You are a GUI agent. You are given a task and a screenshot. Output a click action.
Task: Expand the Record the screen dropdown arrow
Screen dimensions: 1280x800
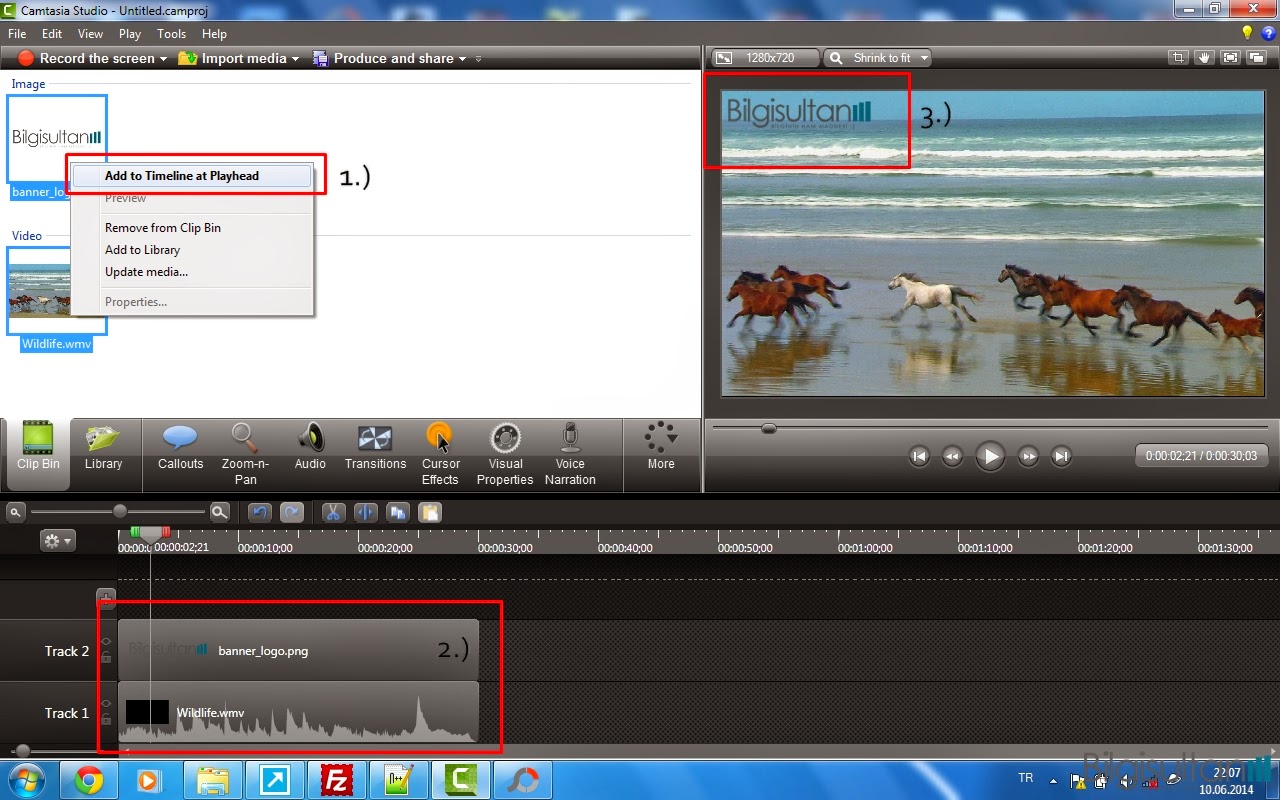163,59
